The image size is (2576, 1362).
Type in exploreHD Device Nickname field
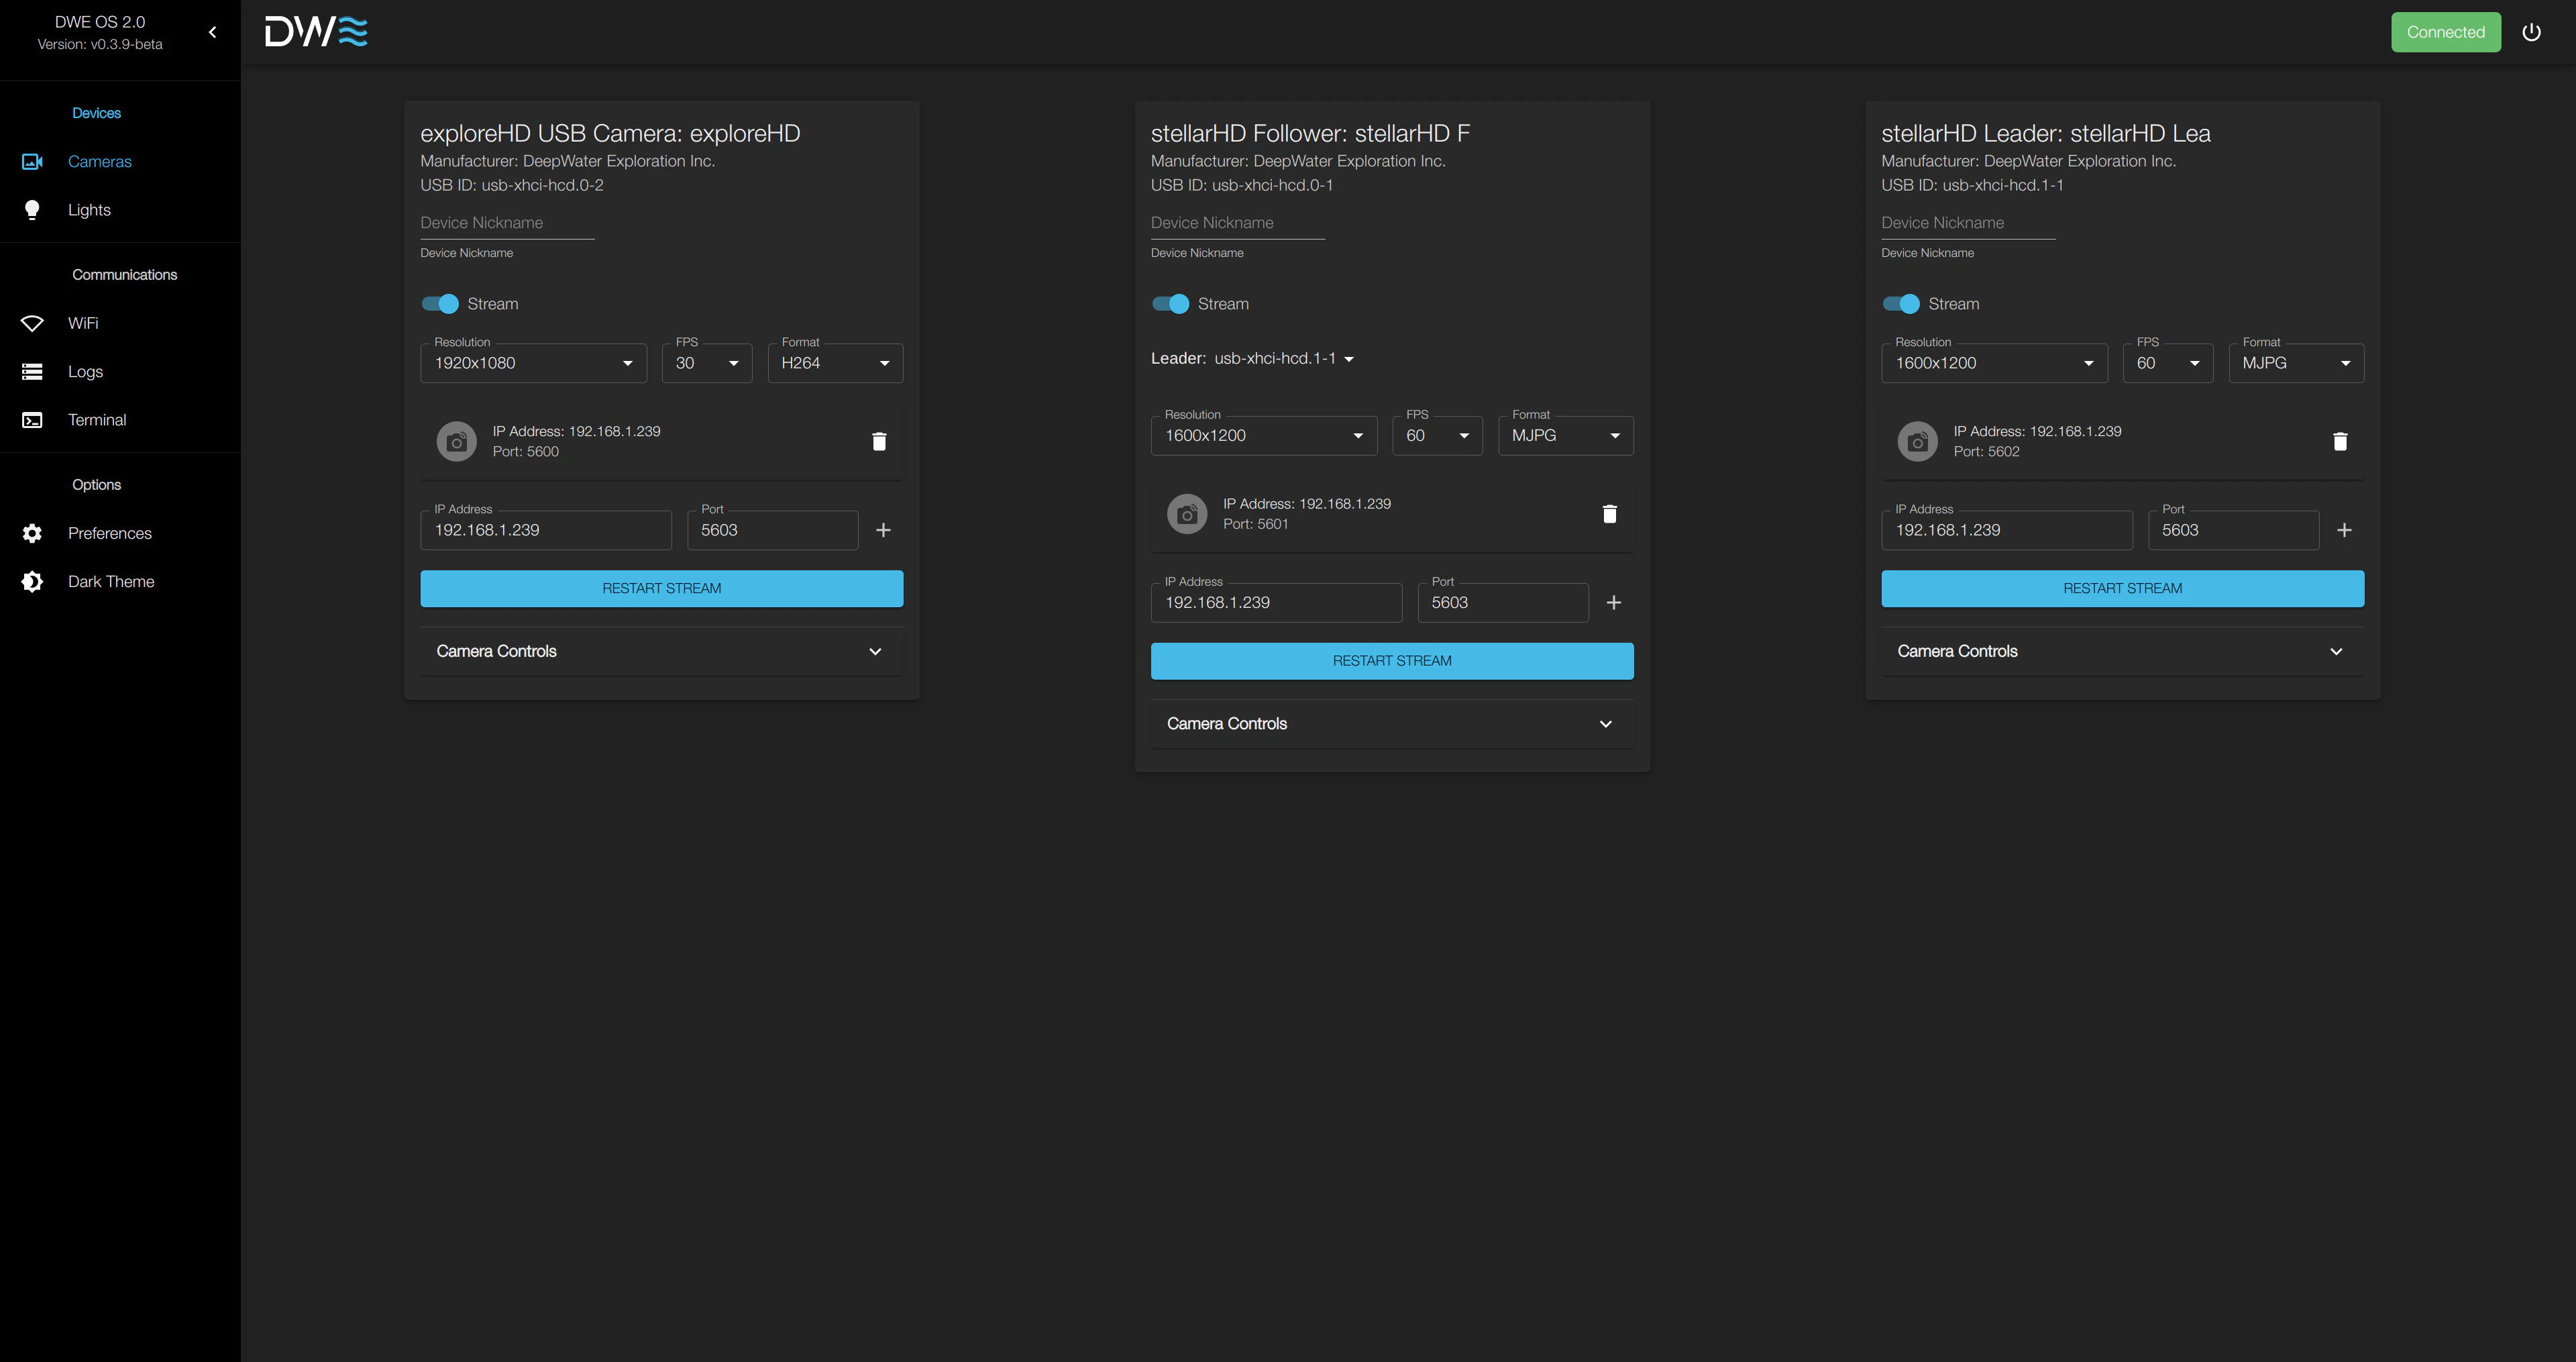coord(506,222)
